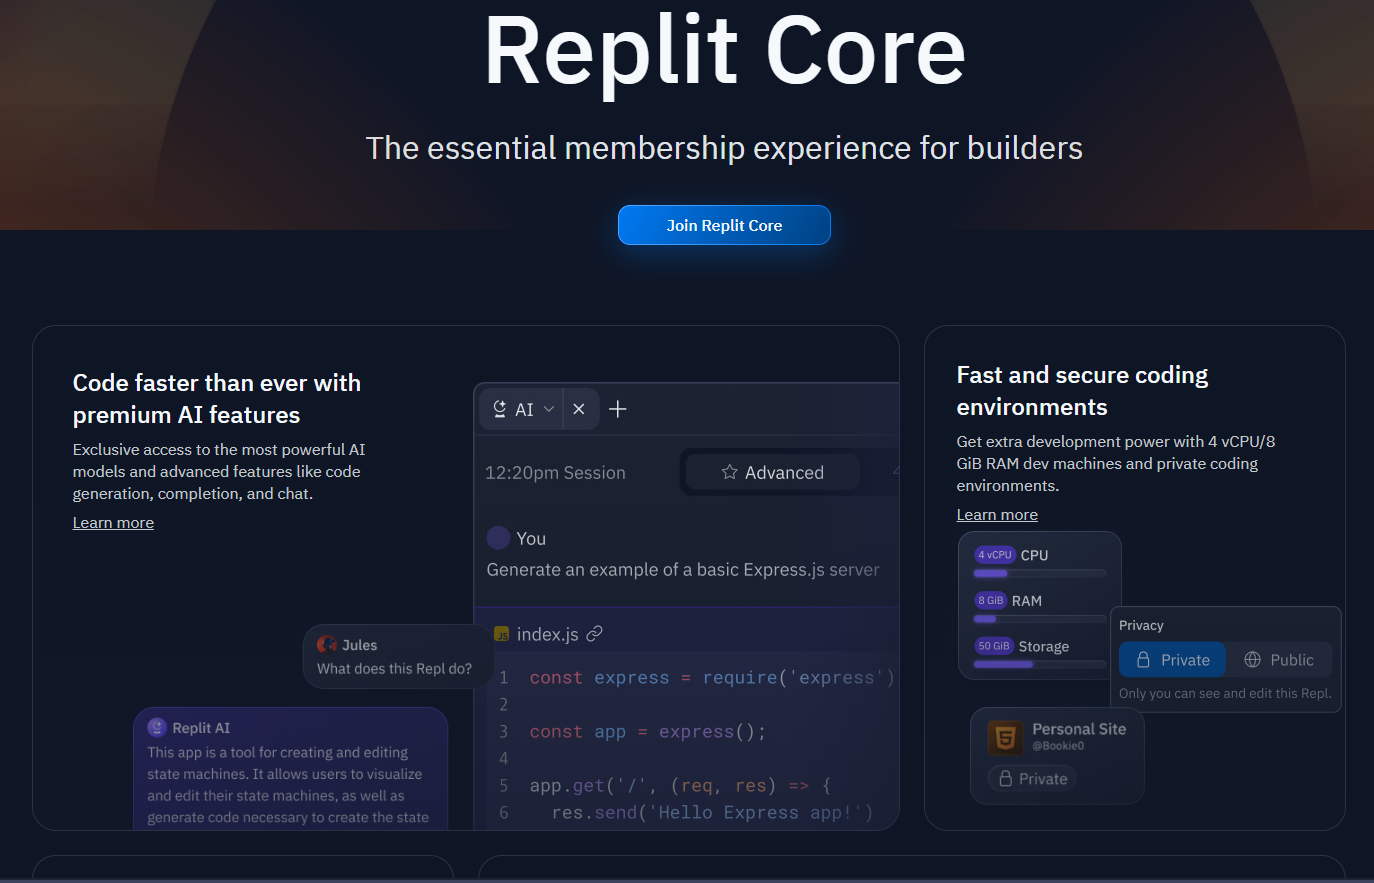This screenshot has height=883, width=1374.
Task: Select the Private privacy option
Action: (x=1172, y=660)
